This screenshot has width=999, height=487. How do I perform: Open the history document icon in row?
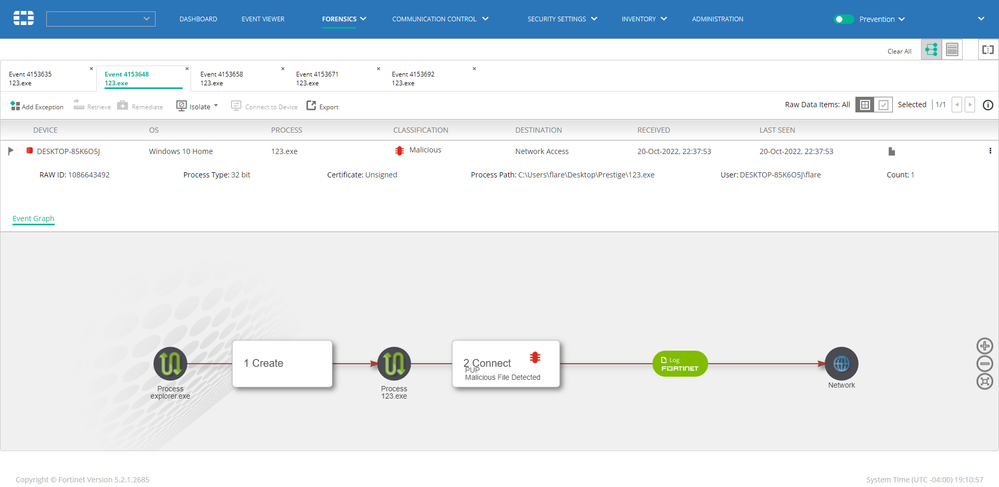tap(891, 151)
